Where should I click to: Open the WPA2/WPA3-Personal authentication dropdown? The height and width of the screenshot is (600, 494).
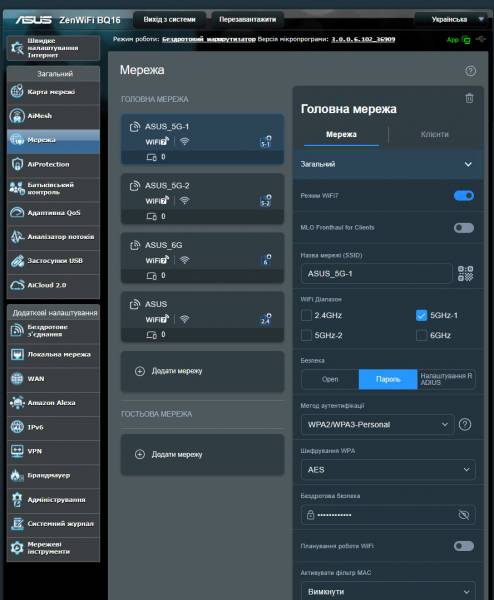click(377, 424)
